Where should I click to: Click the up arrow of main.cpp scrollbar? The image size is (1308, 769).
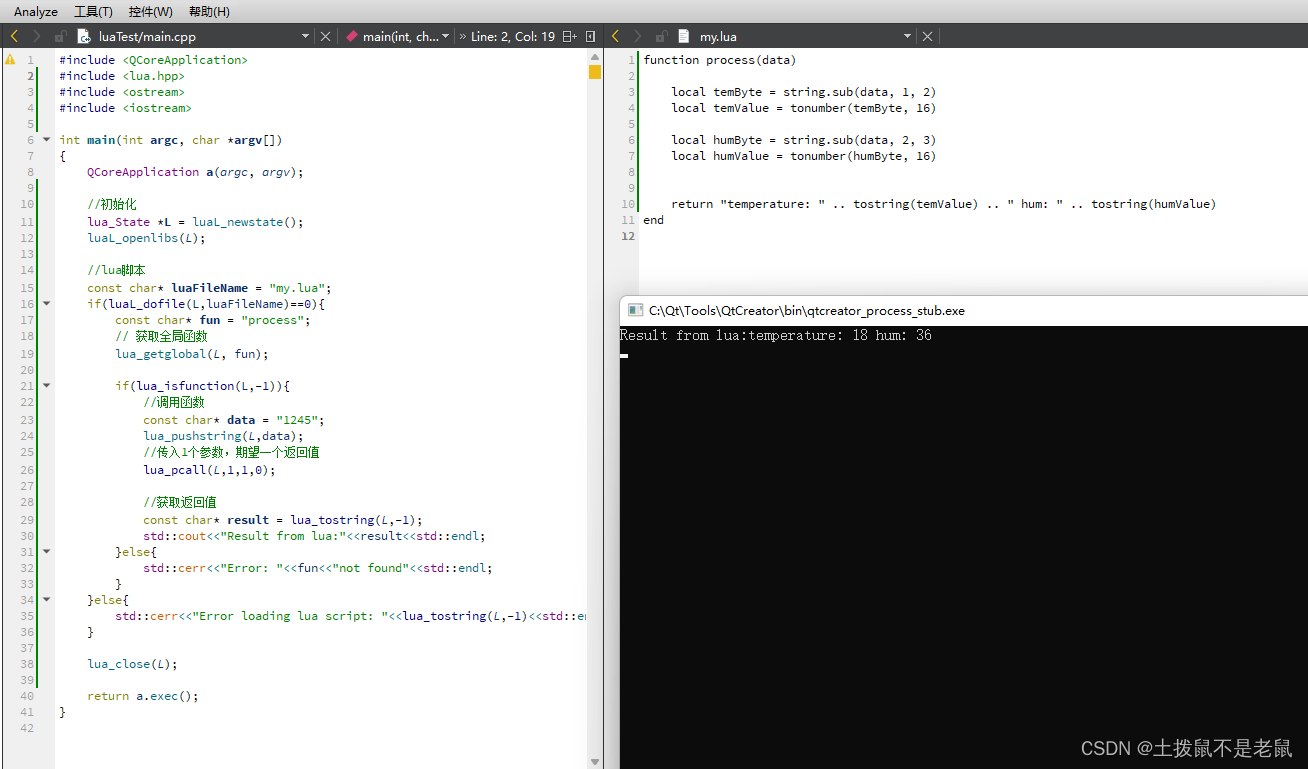[x=595, y=58]
